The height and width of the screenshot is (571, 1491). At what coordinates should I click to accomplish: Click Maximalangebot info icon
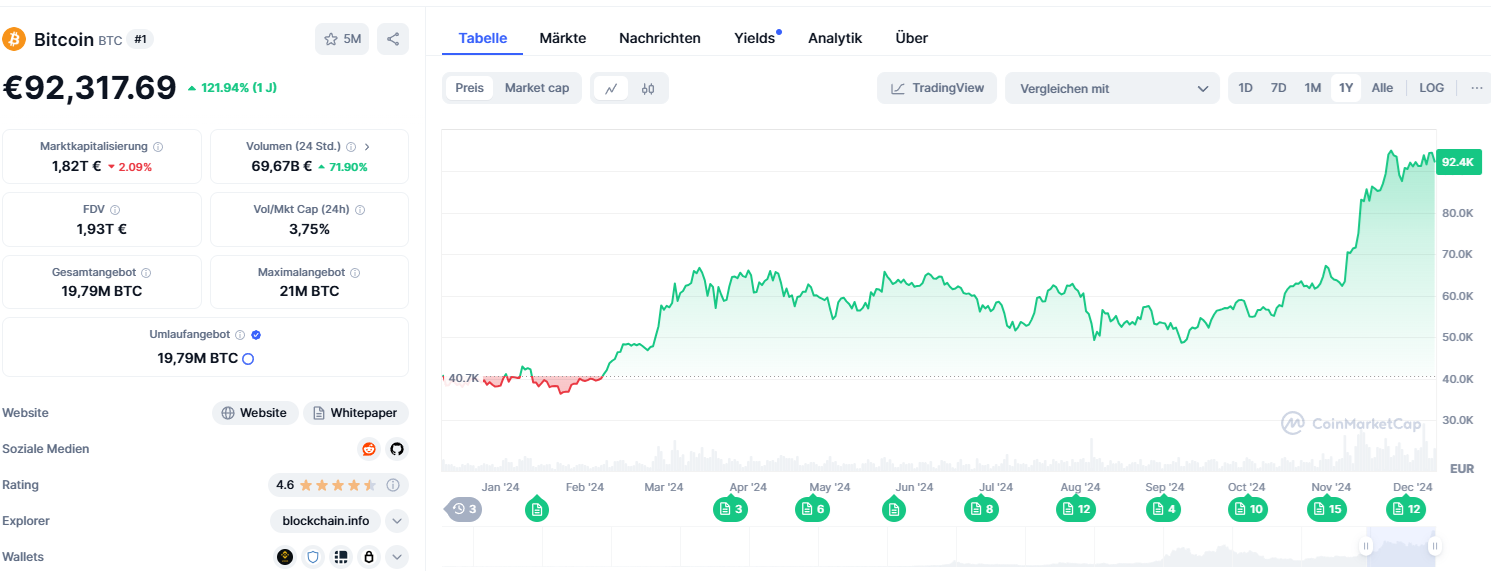point(355,273)
